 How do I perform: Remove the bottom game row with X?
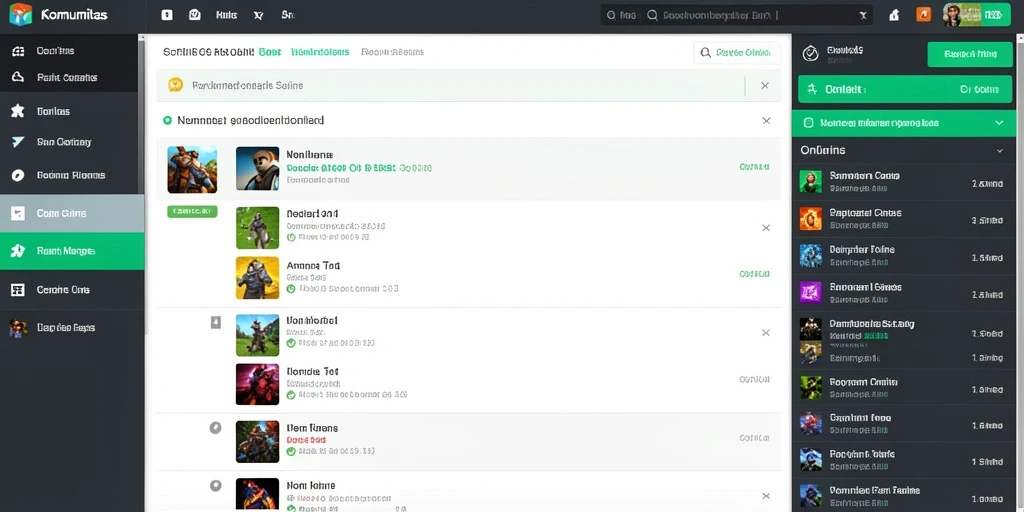766,496
